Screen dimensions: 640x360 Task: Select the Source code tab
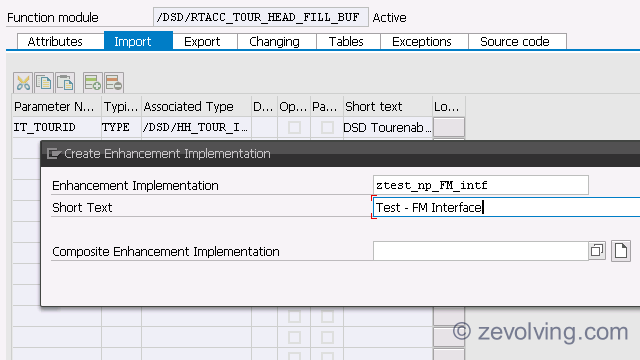coord(515,42)
